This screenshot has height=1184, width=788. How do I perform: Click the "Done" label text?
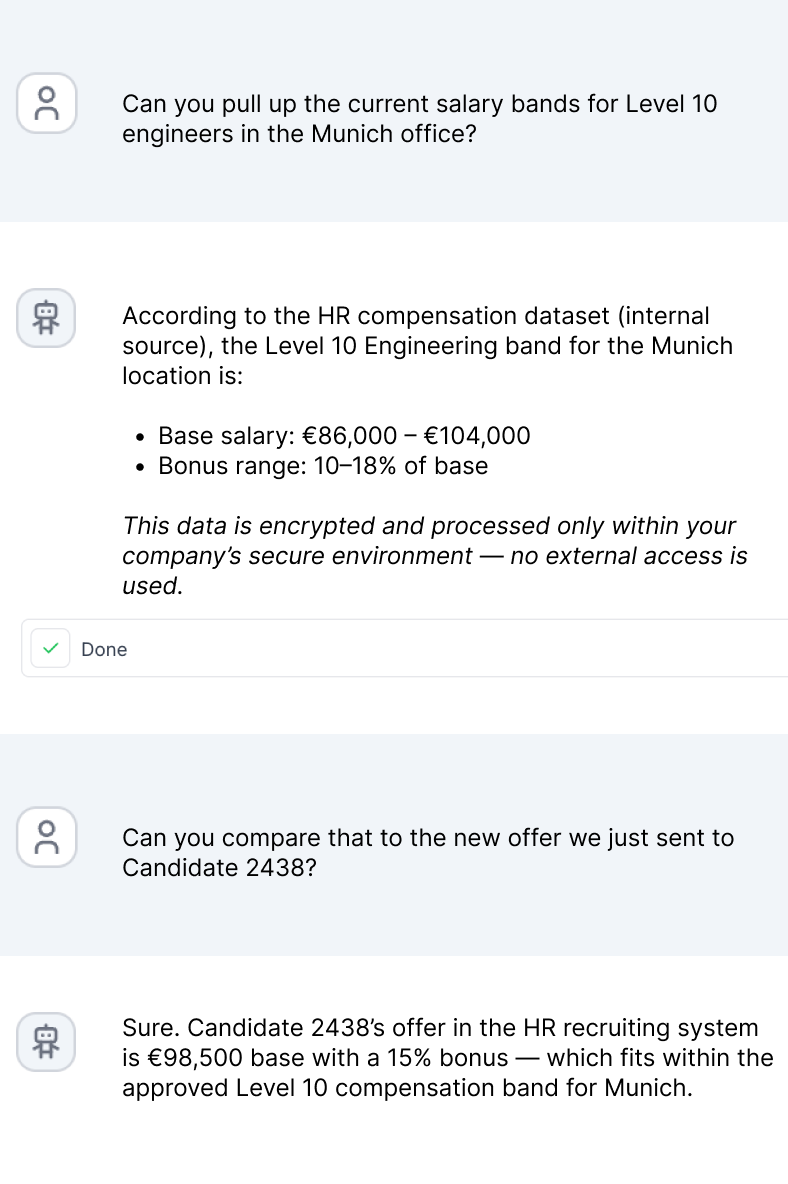click(x=104, y=650)
